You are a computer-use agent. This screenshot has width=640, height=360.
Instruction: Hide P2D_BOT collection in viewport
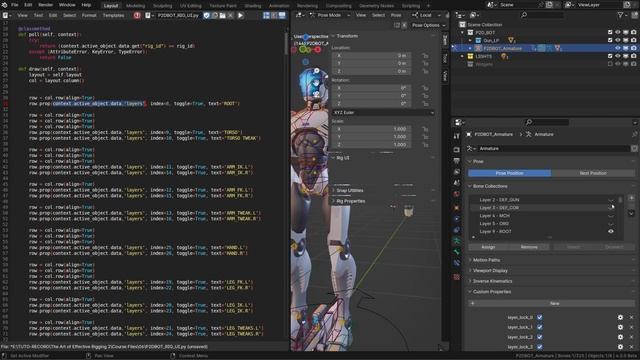[x=618, y=32]
